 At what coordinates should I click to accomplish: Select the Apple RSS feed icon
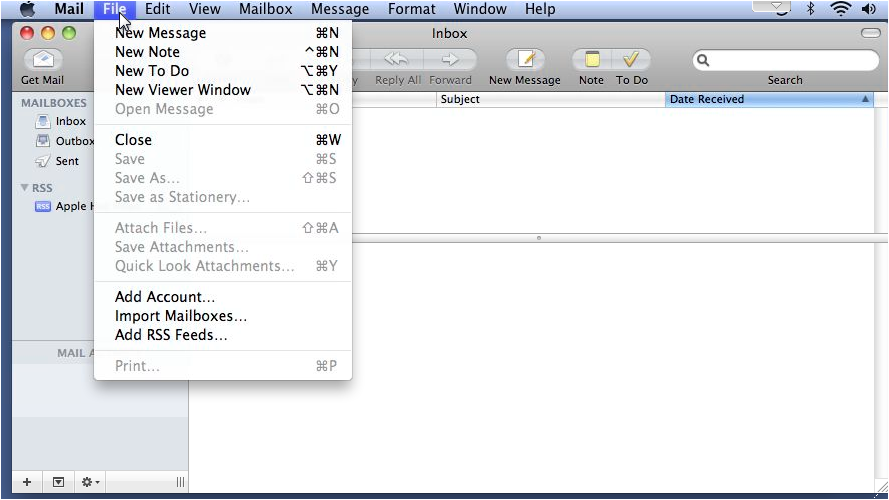click(x=43, y=206)
